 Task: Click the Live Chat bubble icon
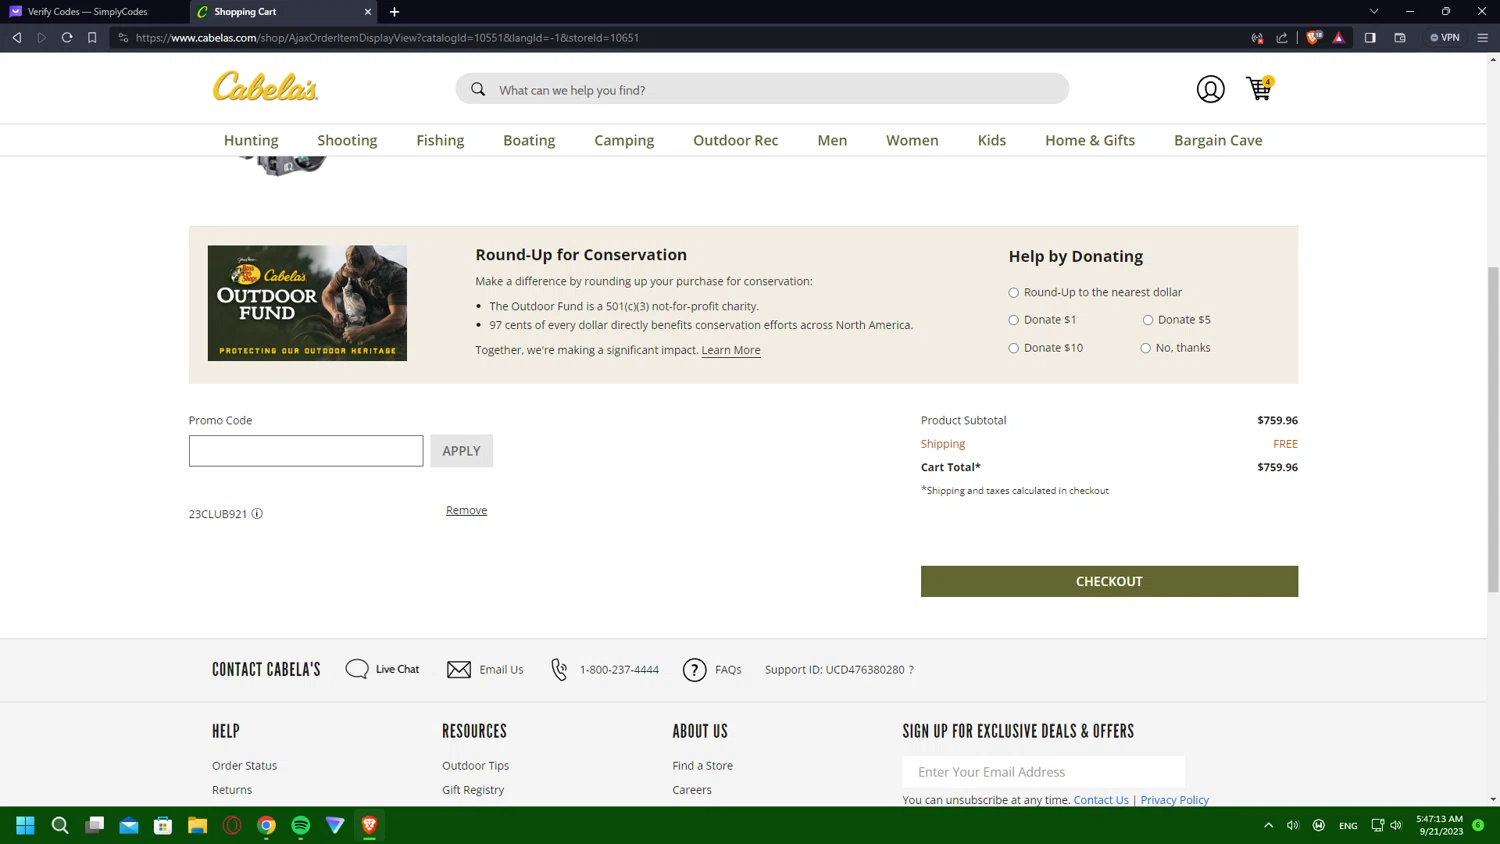(357, 669)
